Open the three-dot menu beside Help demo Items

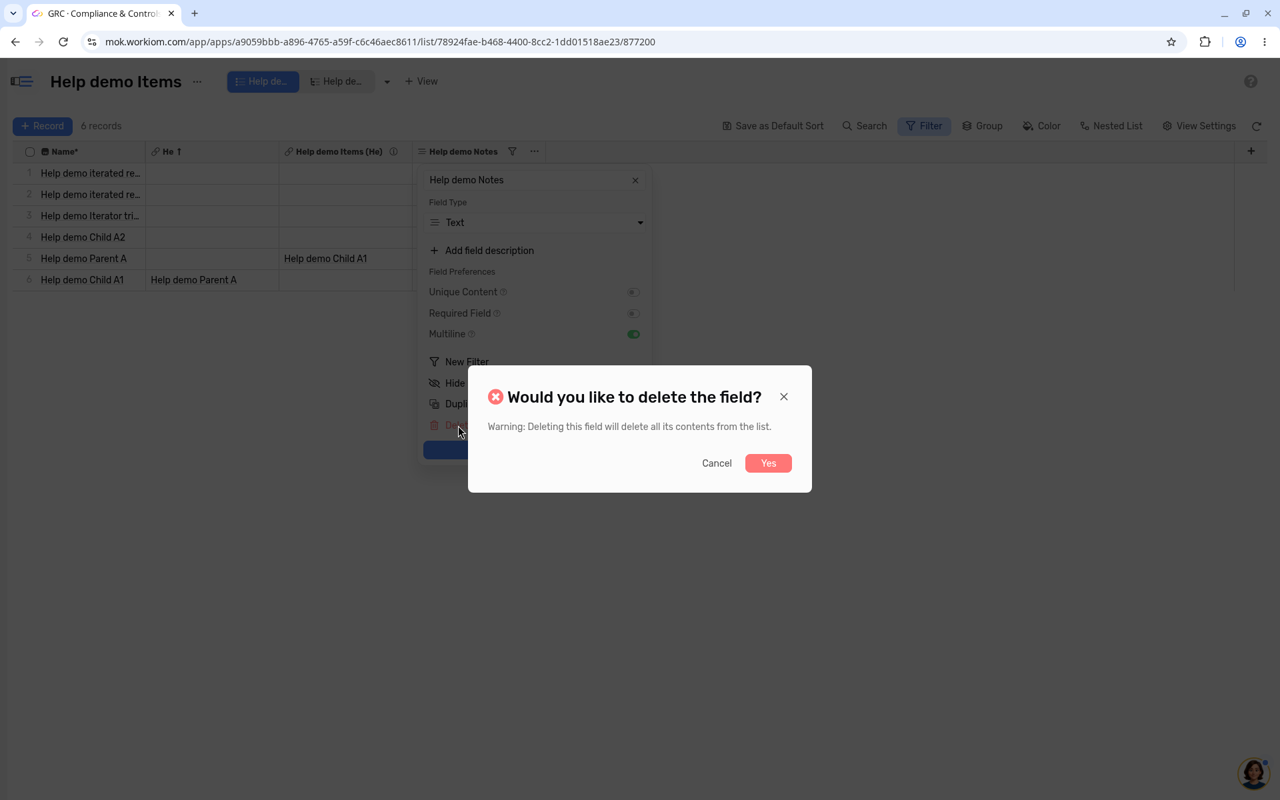[x=197, y=82]
